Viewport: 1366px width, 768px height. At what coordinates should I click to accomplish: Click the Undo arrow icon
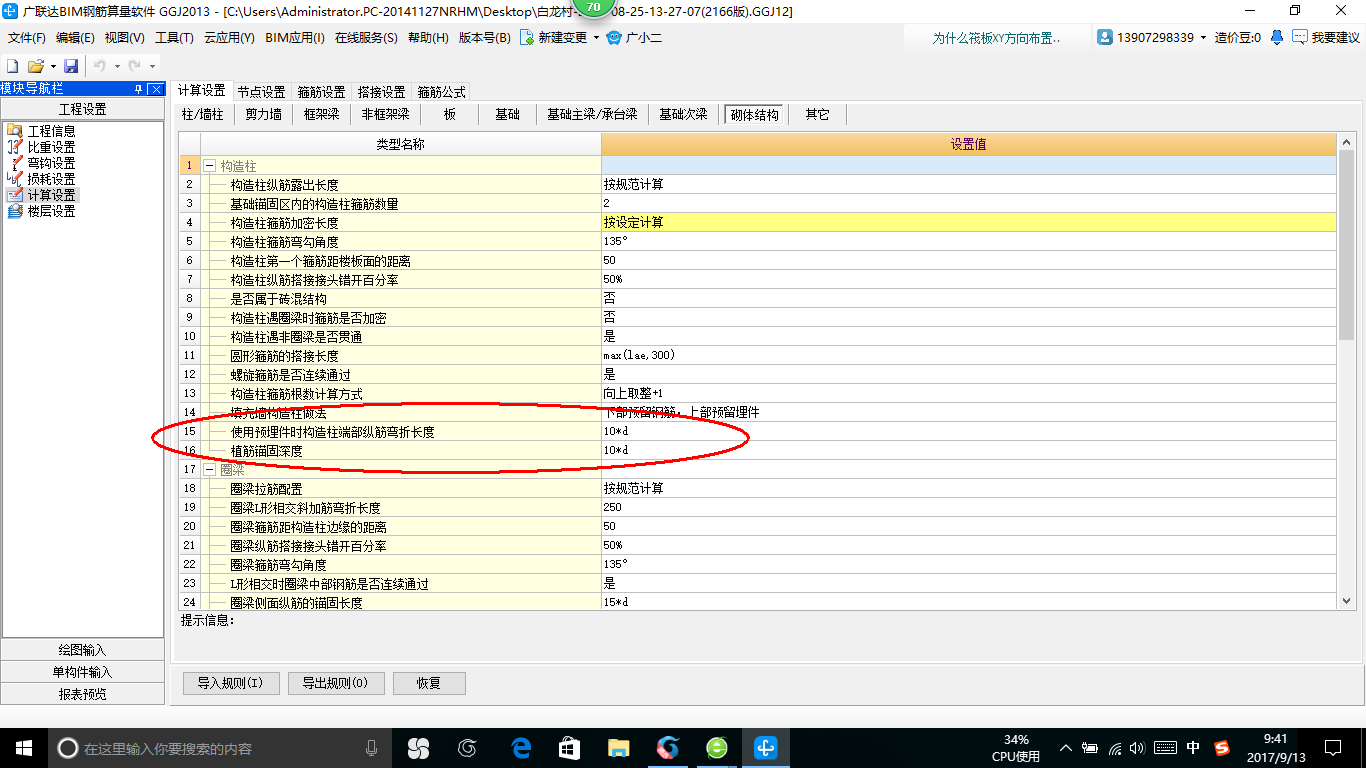[x=100, y=65]
